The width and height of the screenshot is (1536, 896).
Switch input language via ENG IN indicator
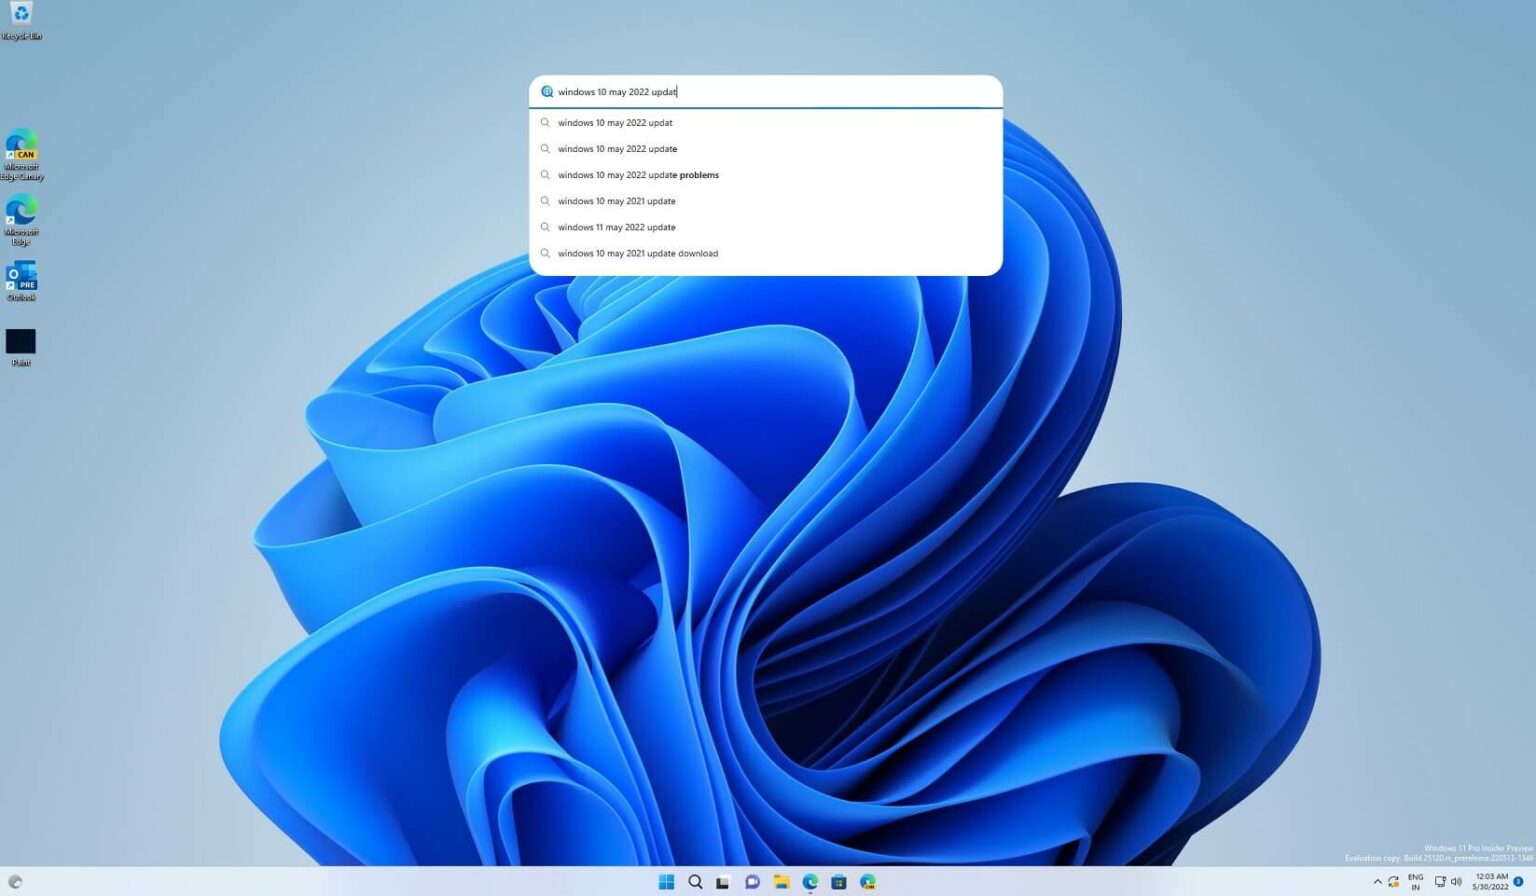[1414, 881]
